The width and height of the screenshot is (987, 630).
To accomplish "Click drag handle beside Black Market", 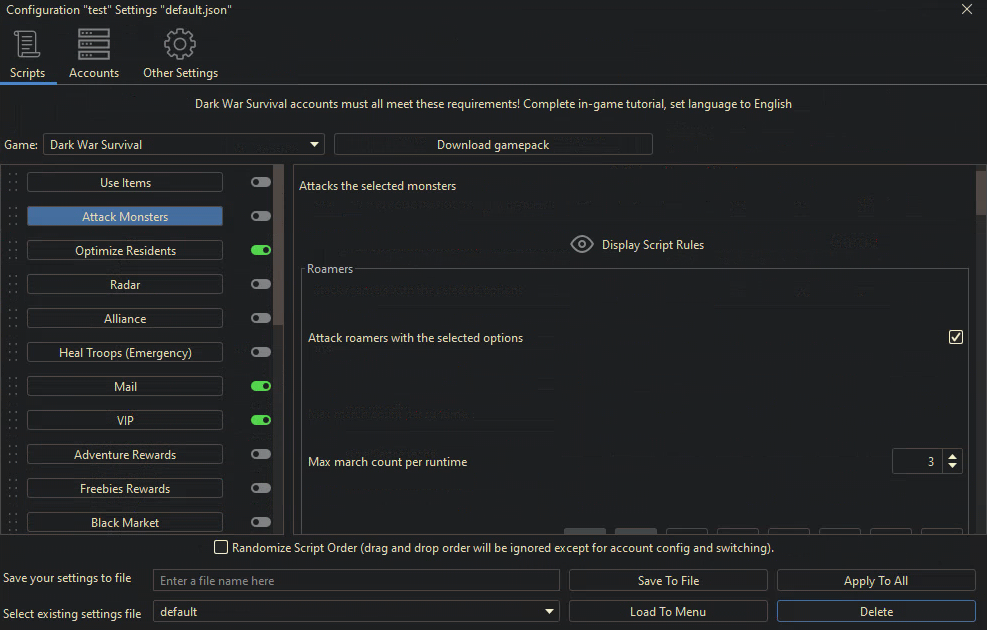I will point(13,523).
